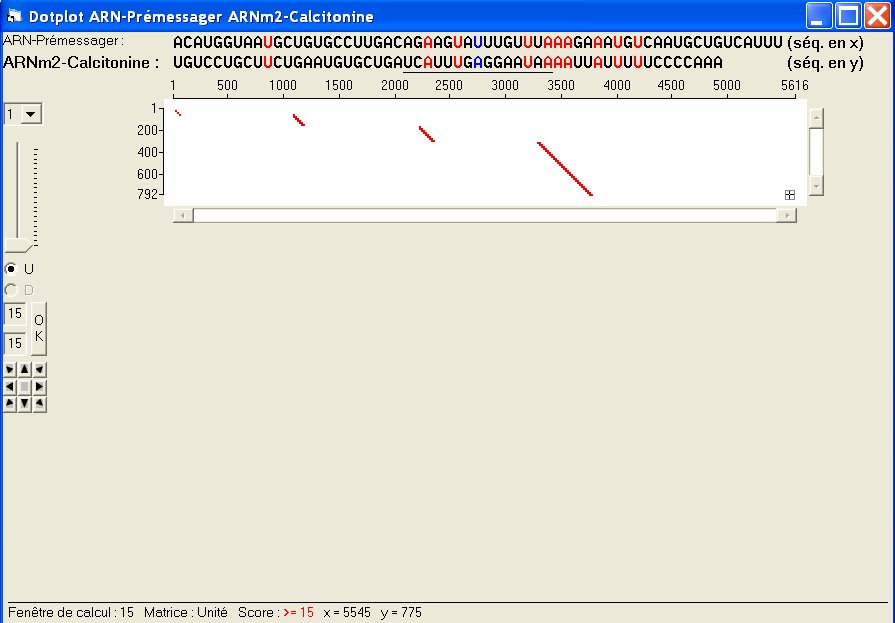Click the top-left diagonal arrow of the pad
The width and height of the screenshot is (895, 623).
(10, 369)
